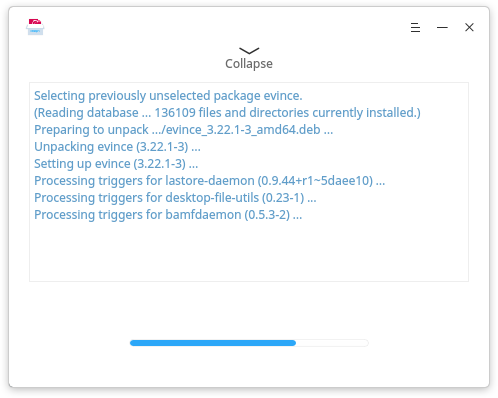Click the '136109 files' text in log
Image resolution: width=498 pixels, height=398 pixels.
click(x=175, y=113)
